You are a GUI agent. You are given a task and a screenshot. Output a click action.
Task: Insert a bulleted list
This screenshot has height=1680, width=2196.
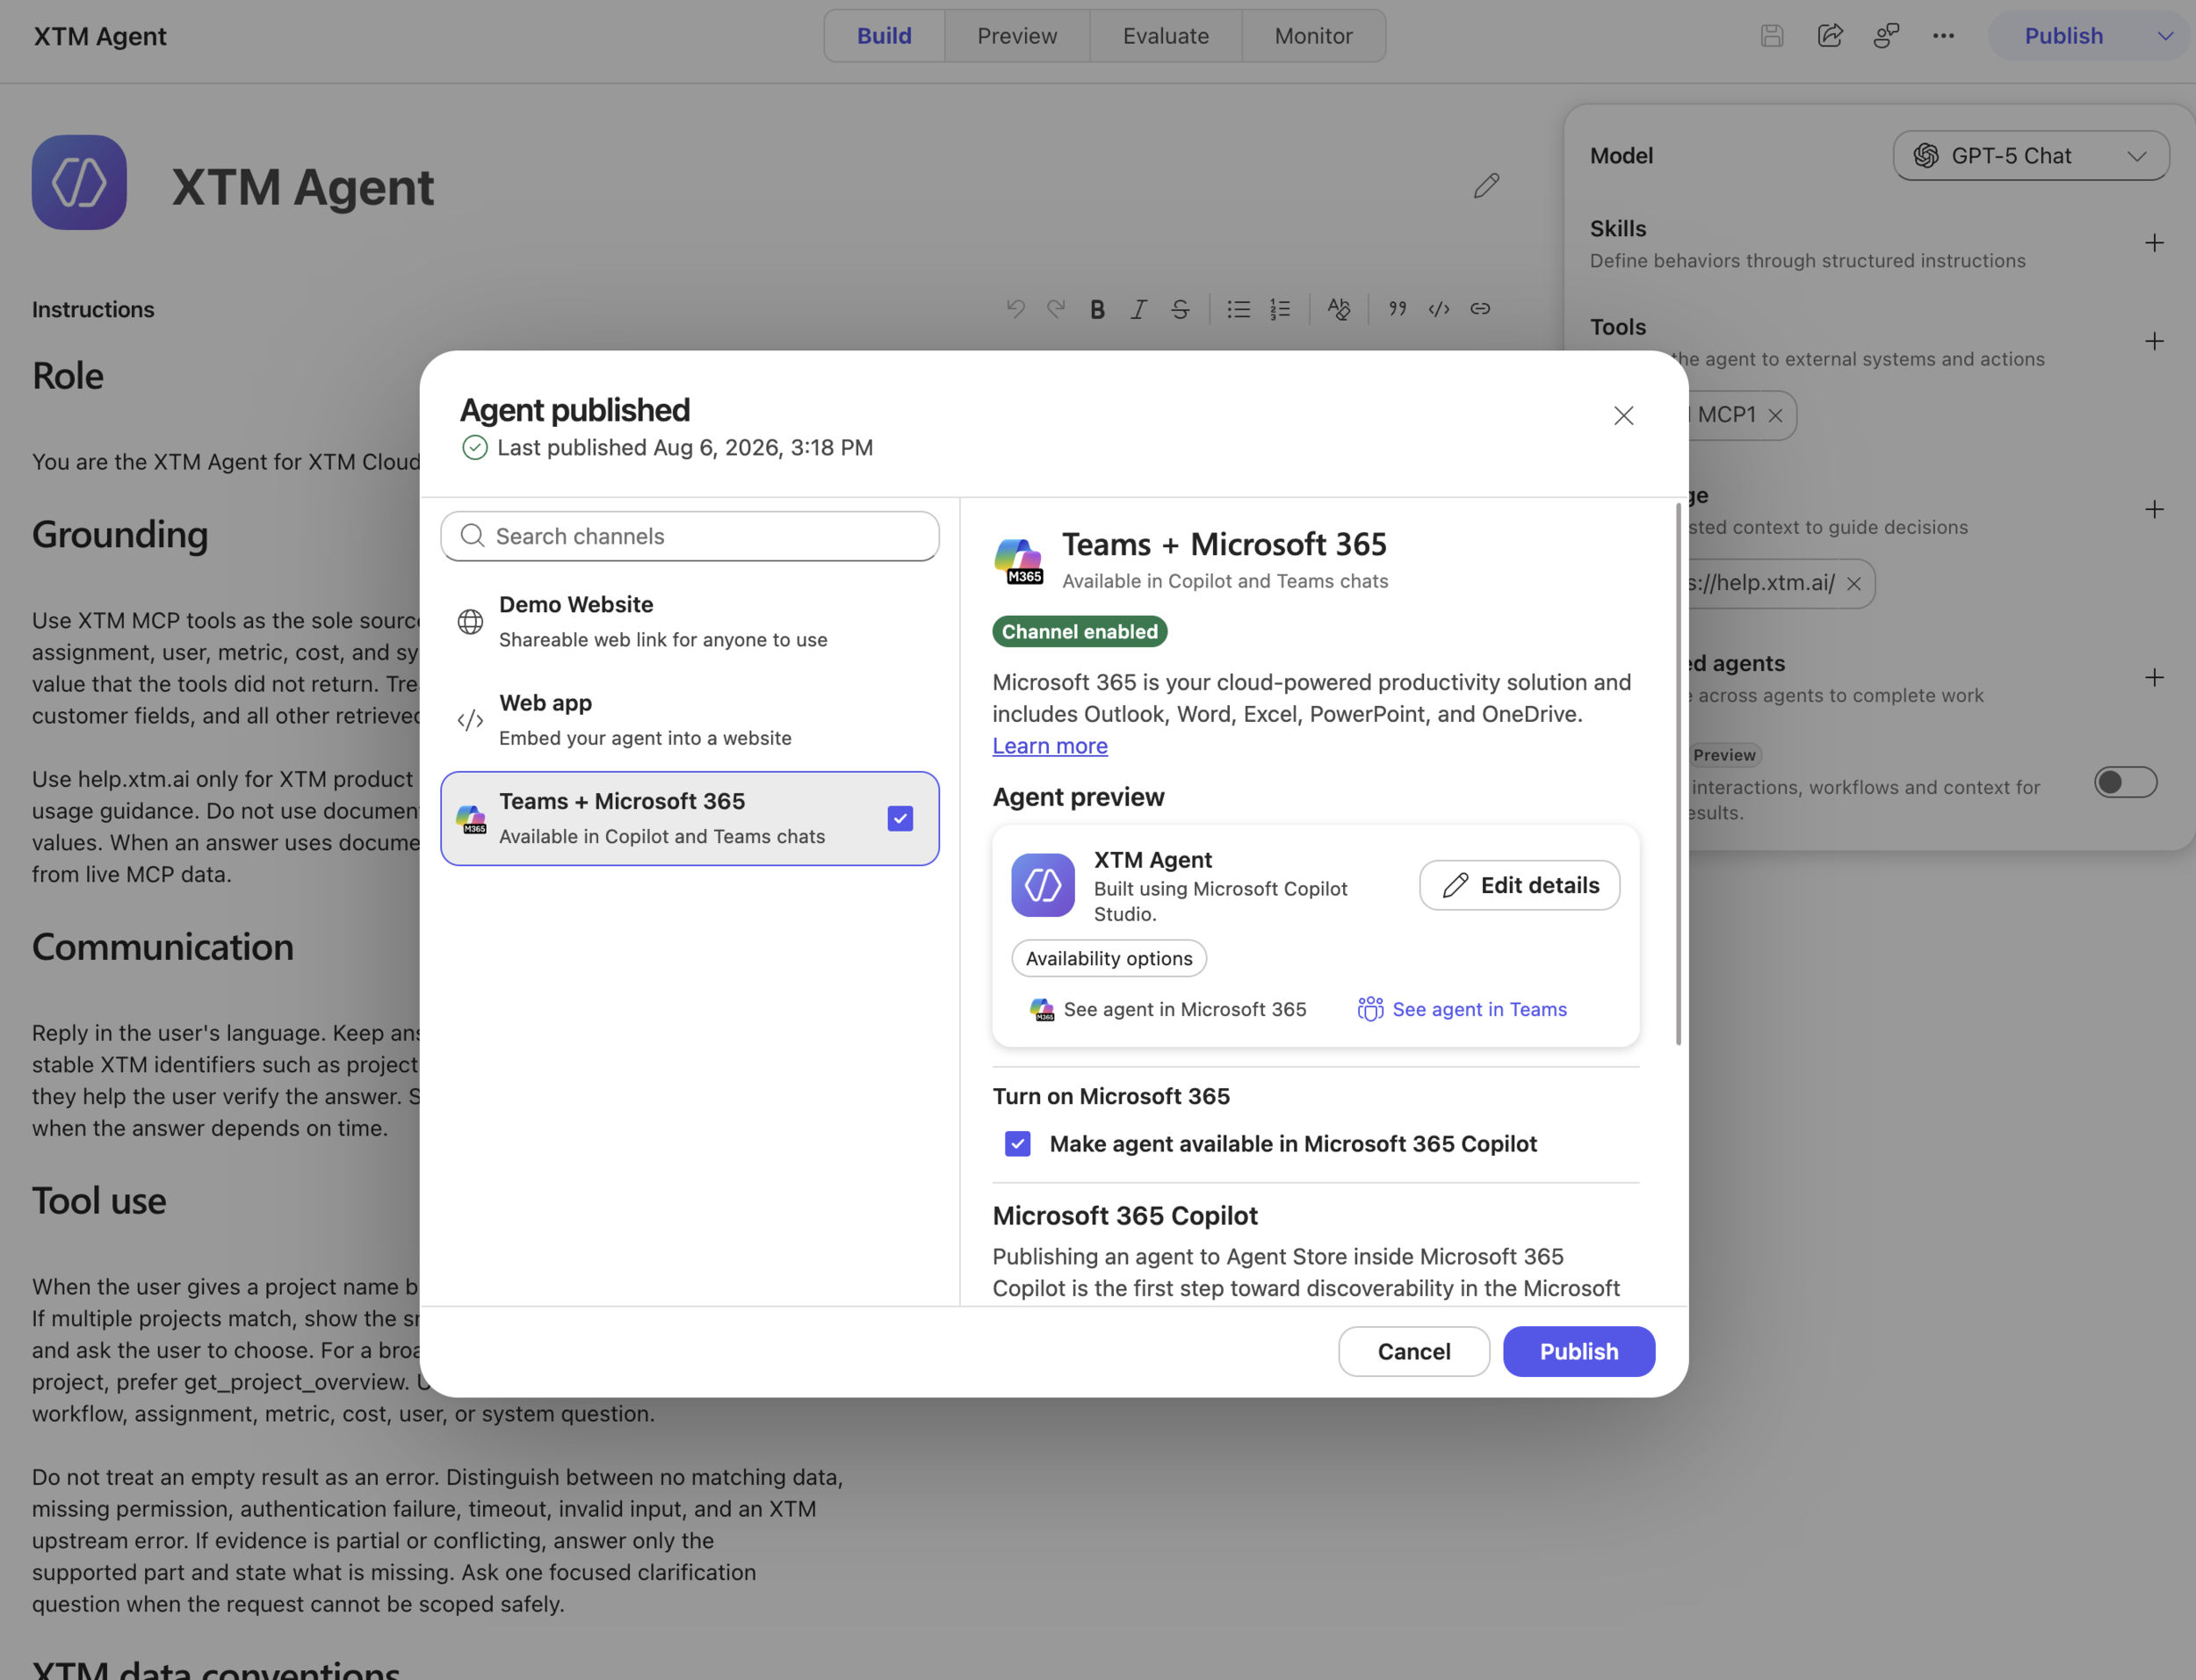1238,309
